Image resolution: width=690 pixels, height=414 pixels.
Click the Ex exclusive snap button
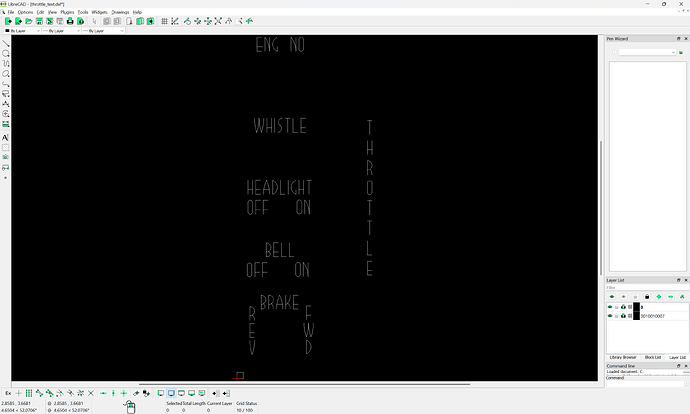tap(8, 393)
